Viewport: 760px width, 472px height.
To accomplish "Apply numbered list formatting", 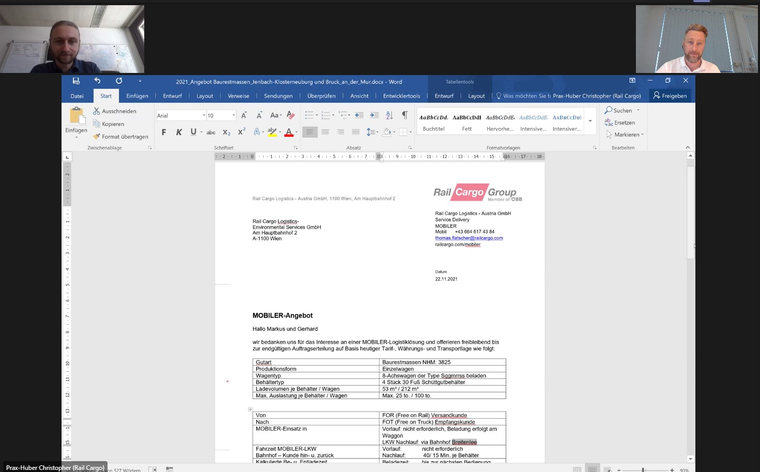I will tap(326, 115).
